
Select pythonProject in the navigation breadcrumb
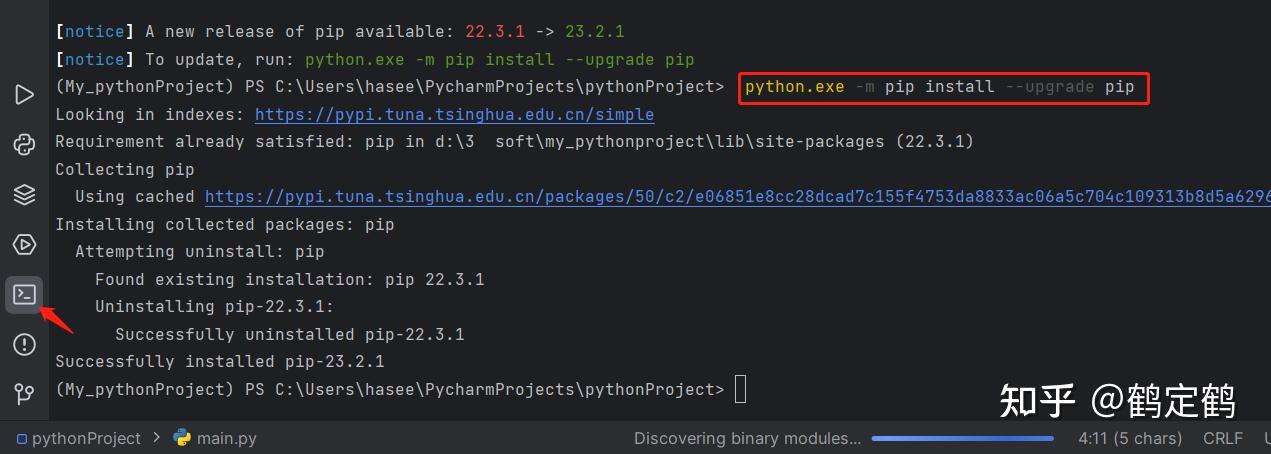click(86, 438)
